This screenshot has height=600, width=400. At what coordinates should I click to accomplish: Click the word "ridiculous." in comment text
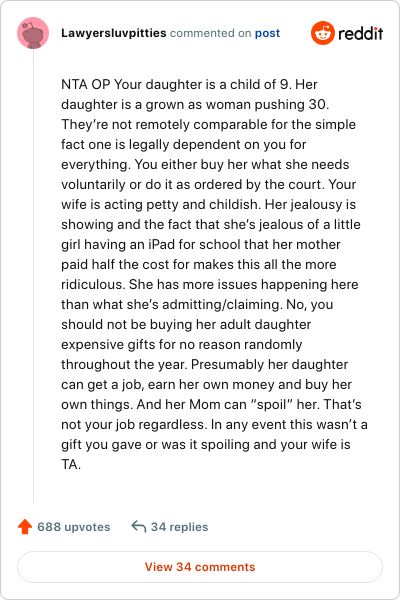pyautogui.click(x=93, y=284)
